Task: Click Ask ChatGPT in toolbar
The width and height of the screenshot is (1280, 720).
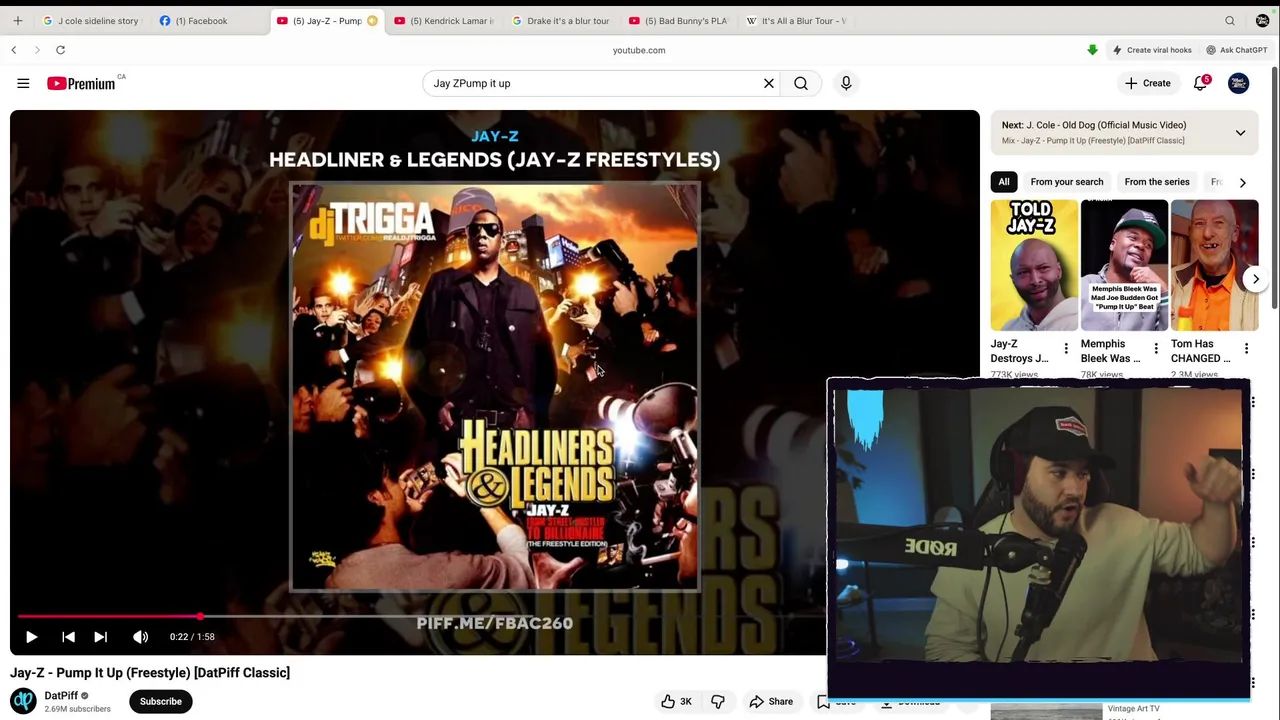Action: point(1236,50)
